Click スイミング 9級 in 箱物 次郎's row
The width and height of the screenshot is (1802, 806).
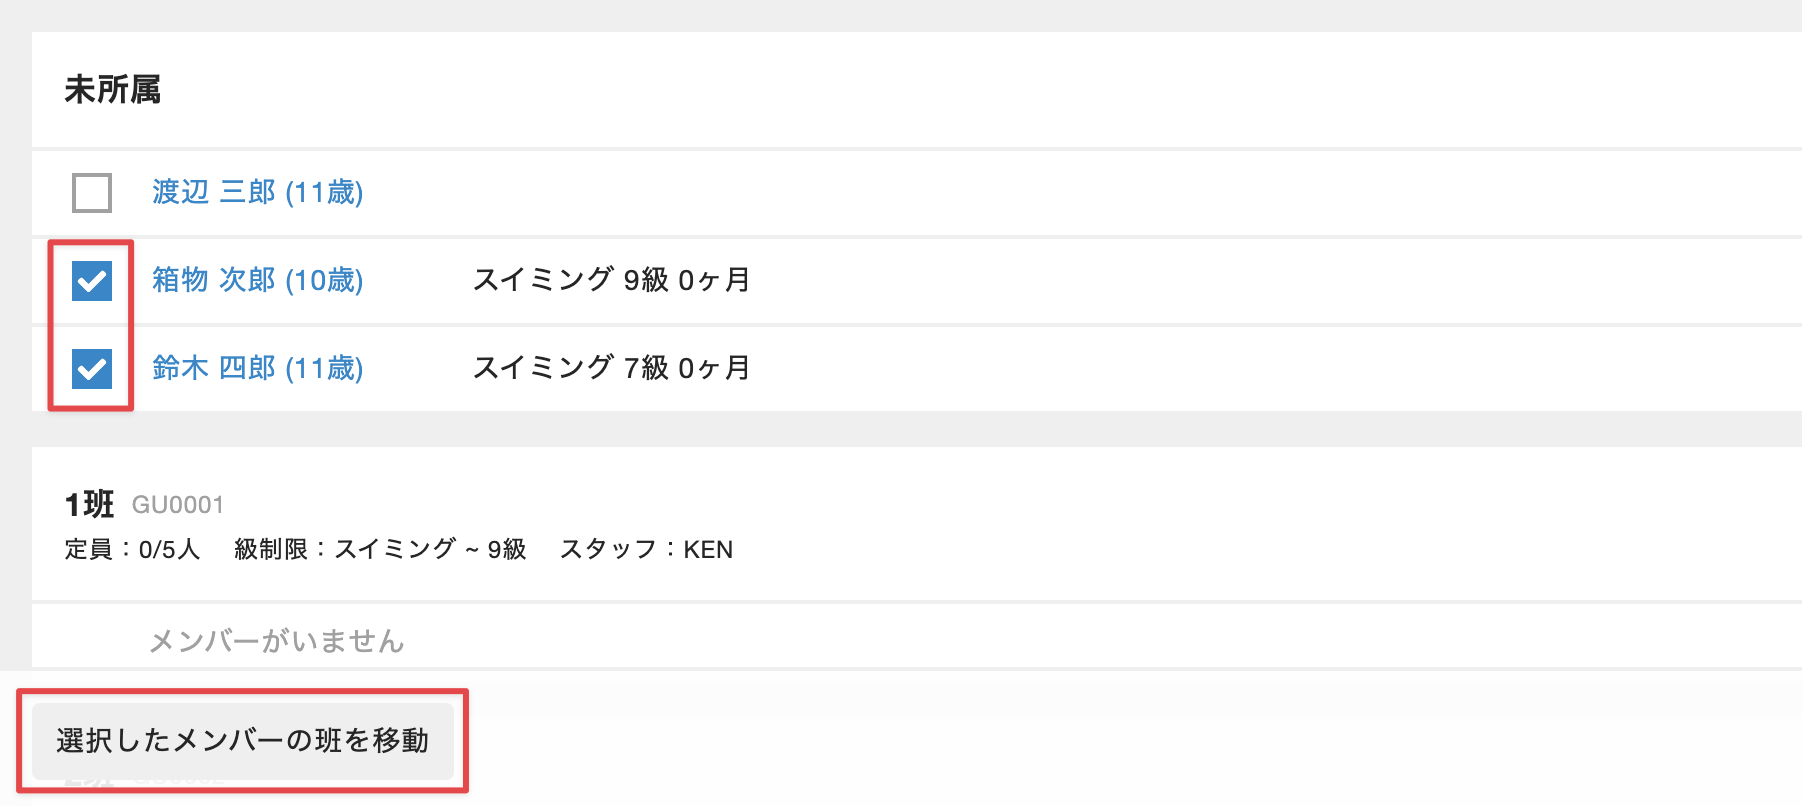[570, 280]
